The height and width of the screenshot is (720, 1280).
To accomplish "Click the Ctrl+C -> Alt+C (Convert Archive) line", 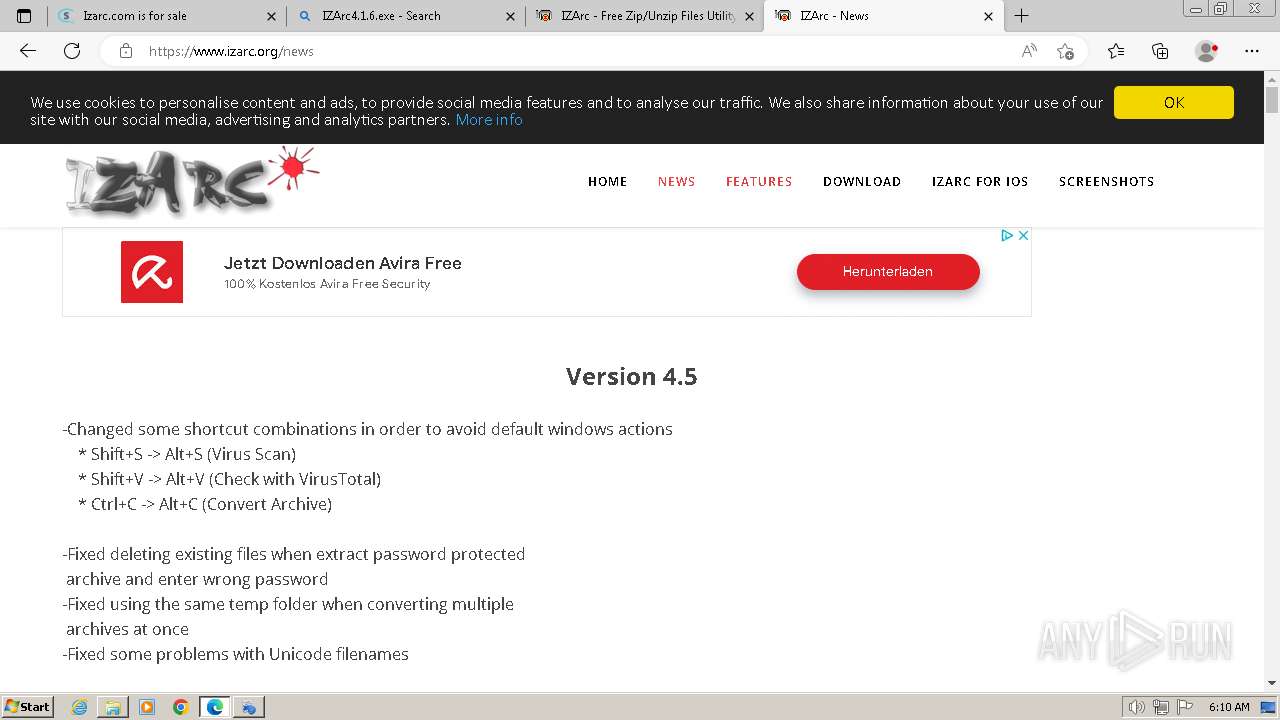I will pyautogui.click(x=205, y=504).
